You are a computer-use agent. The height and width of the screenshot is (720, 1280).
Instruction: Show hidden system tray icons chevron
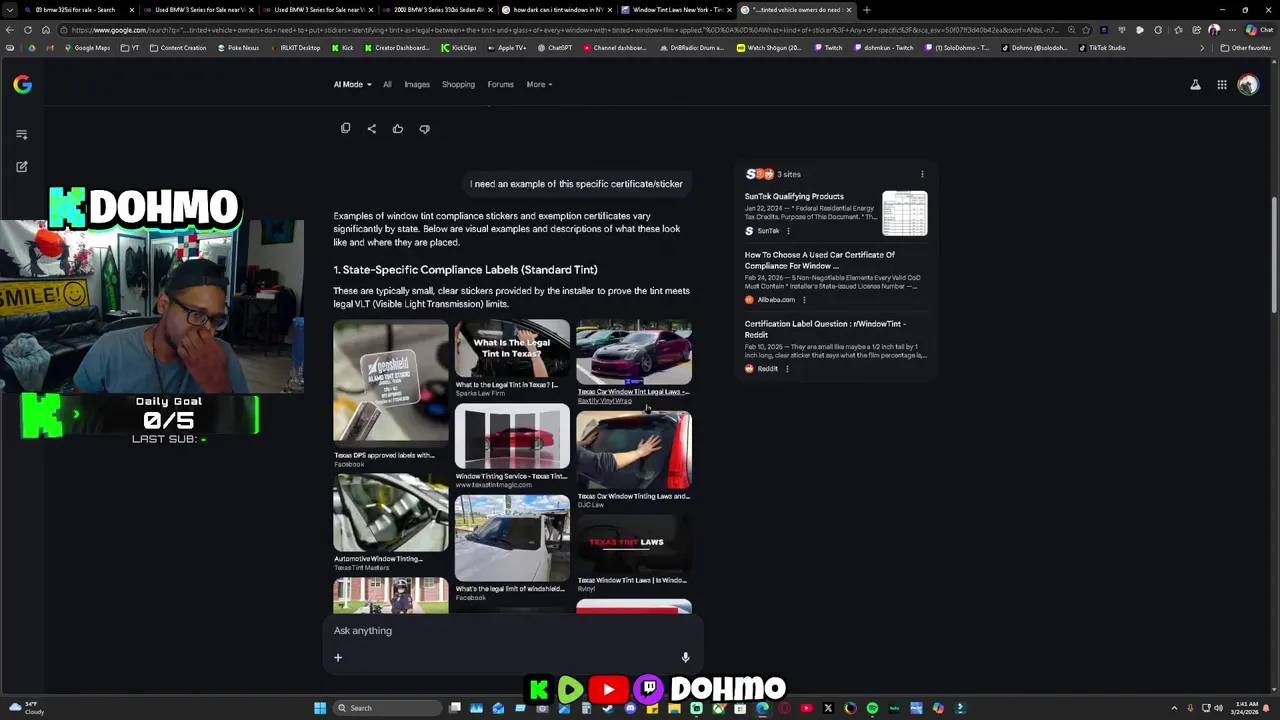click(1174, 708)
